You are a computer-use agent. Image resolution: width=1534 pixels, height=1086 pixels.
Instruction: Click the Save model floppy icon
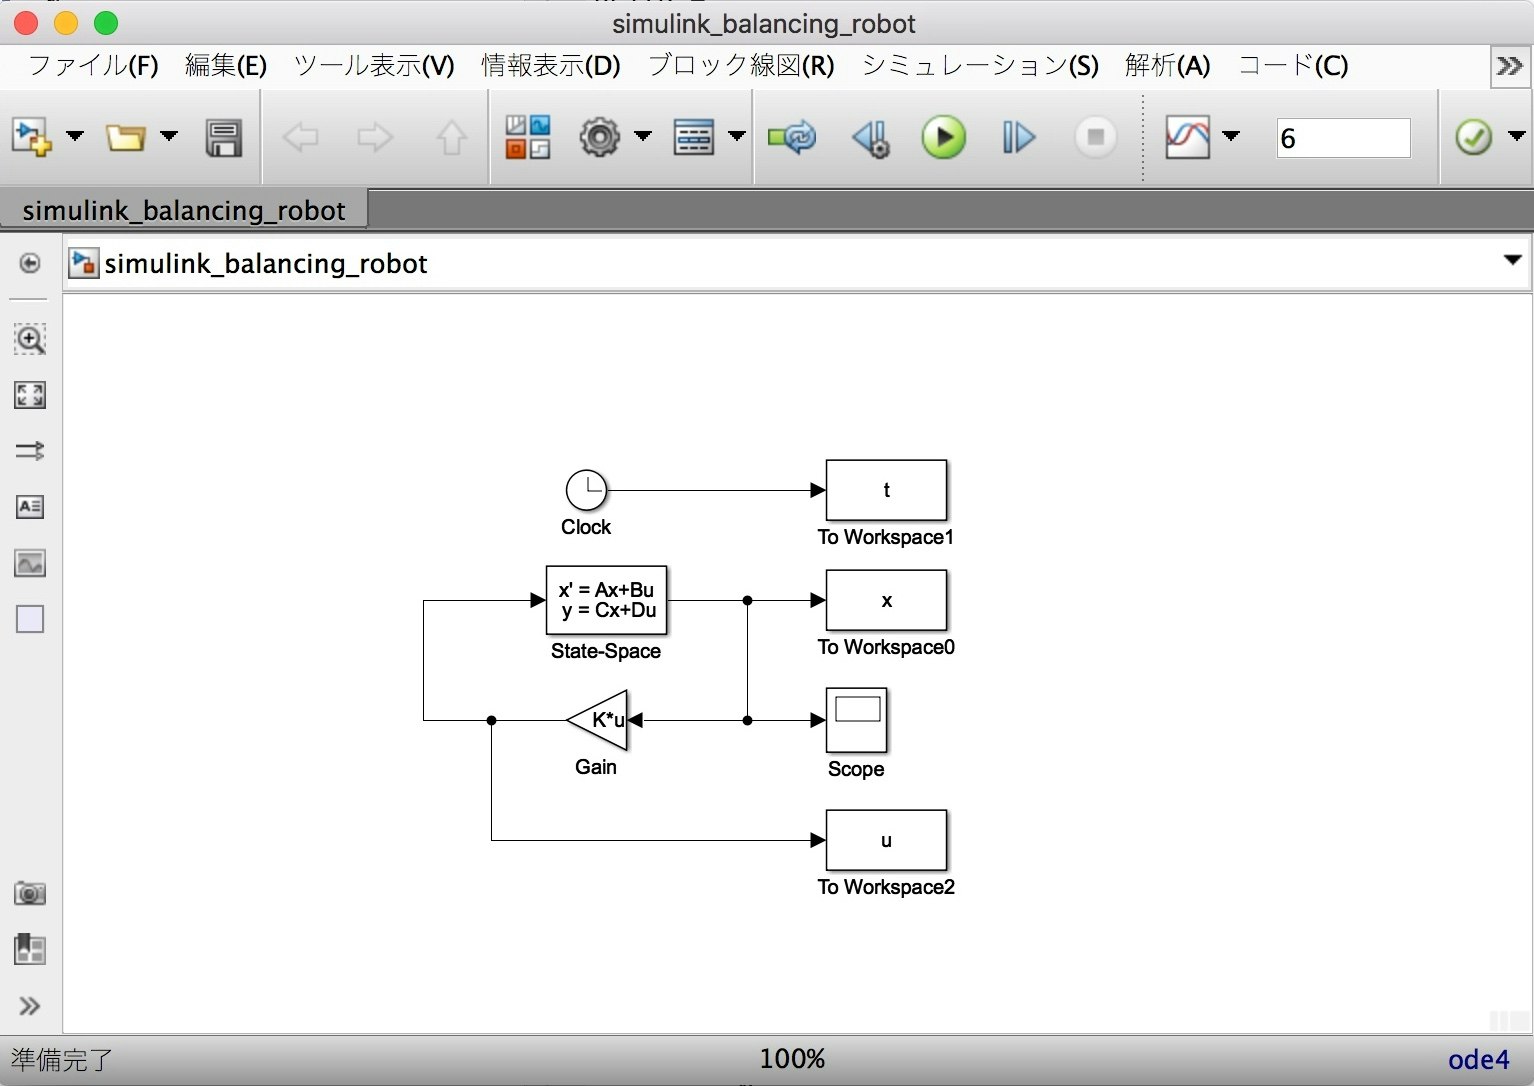[223, 138]
